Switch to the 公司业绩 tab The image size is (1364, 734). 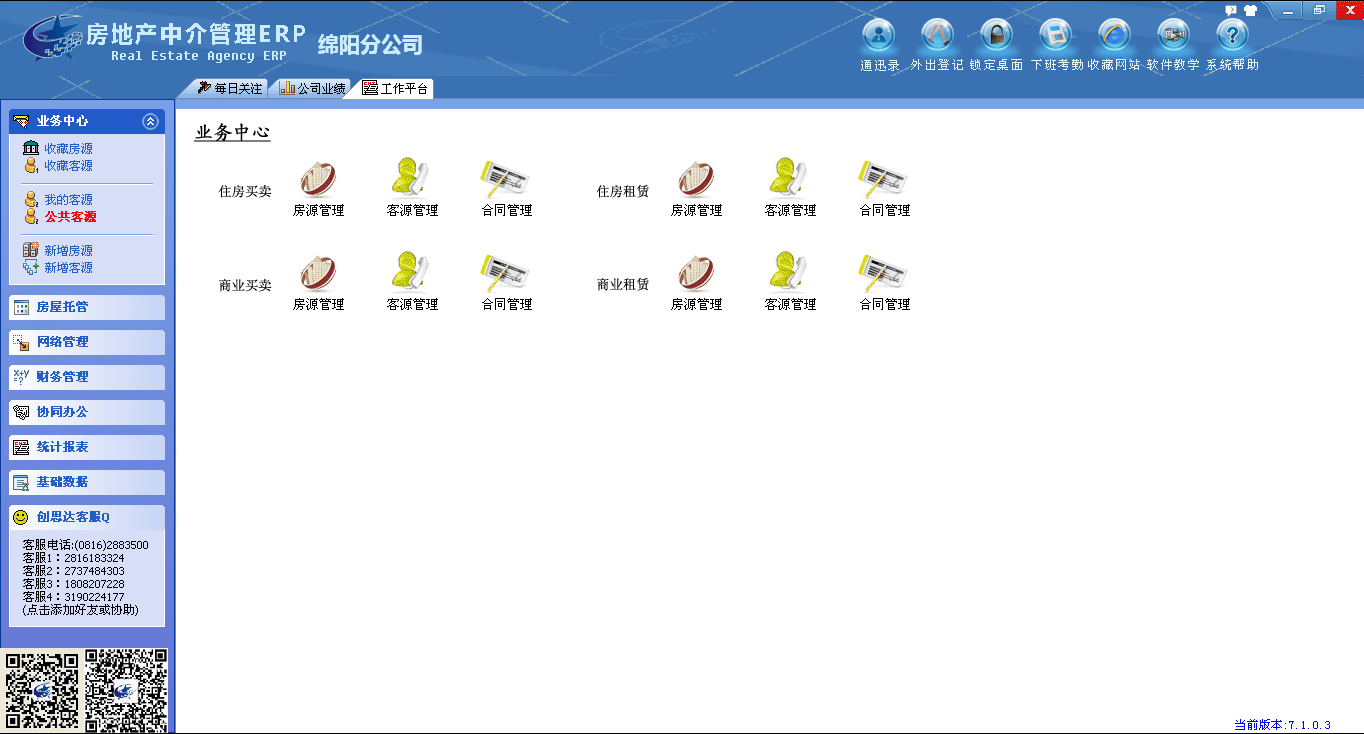312,88
